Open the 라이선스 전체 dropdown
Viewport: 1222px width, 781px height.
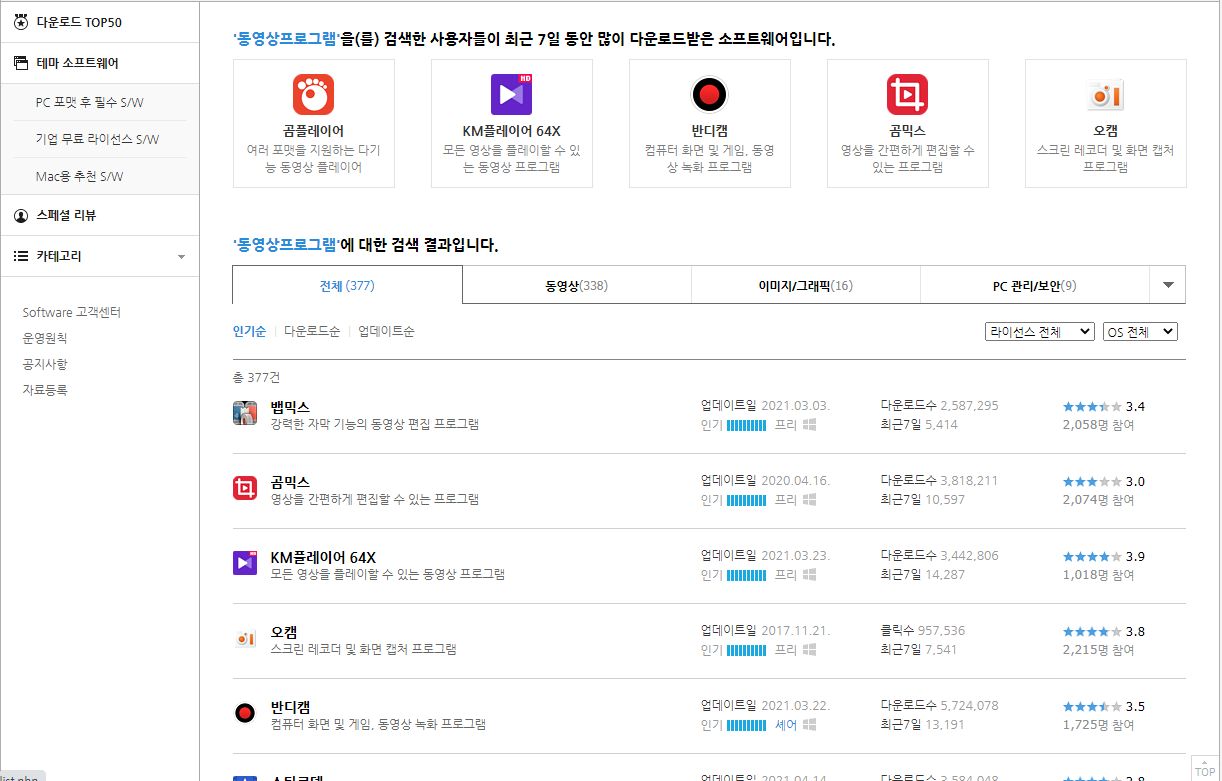[x=1040, y=332]
